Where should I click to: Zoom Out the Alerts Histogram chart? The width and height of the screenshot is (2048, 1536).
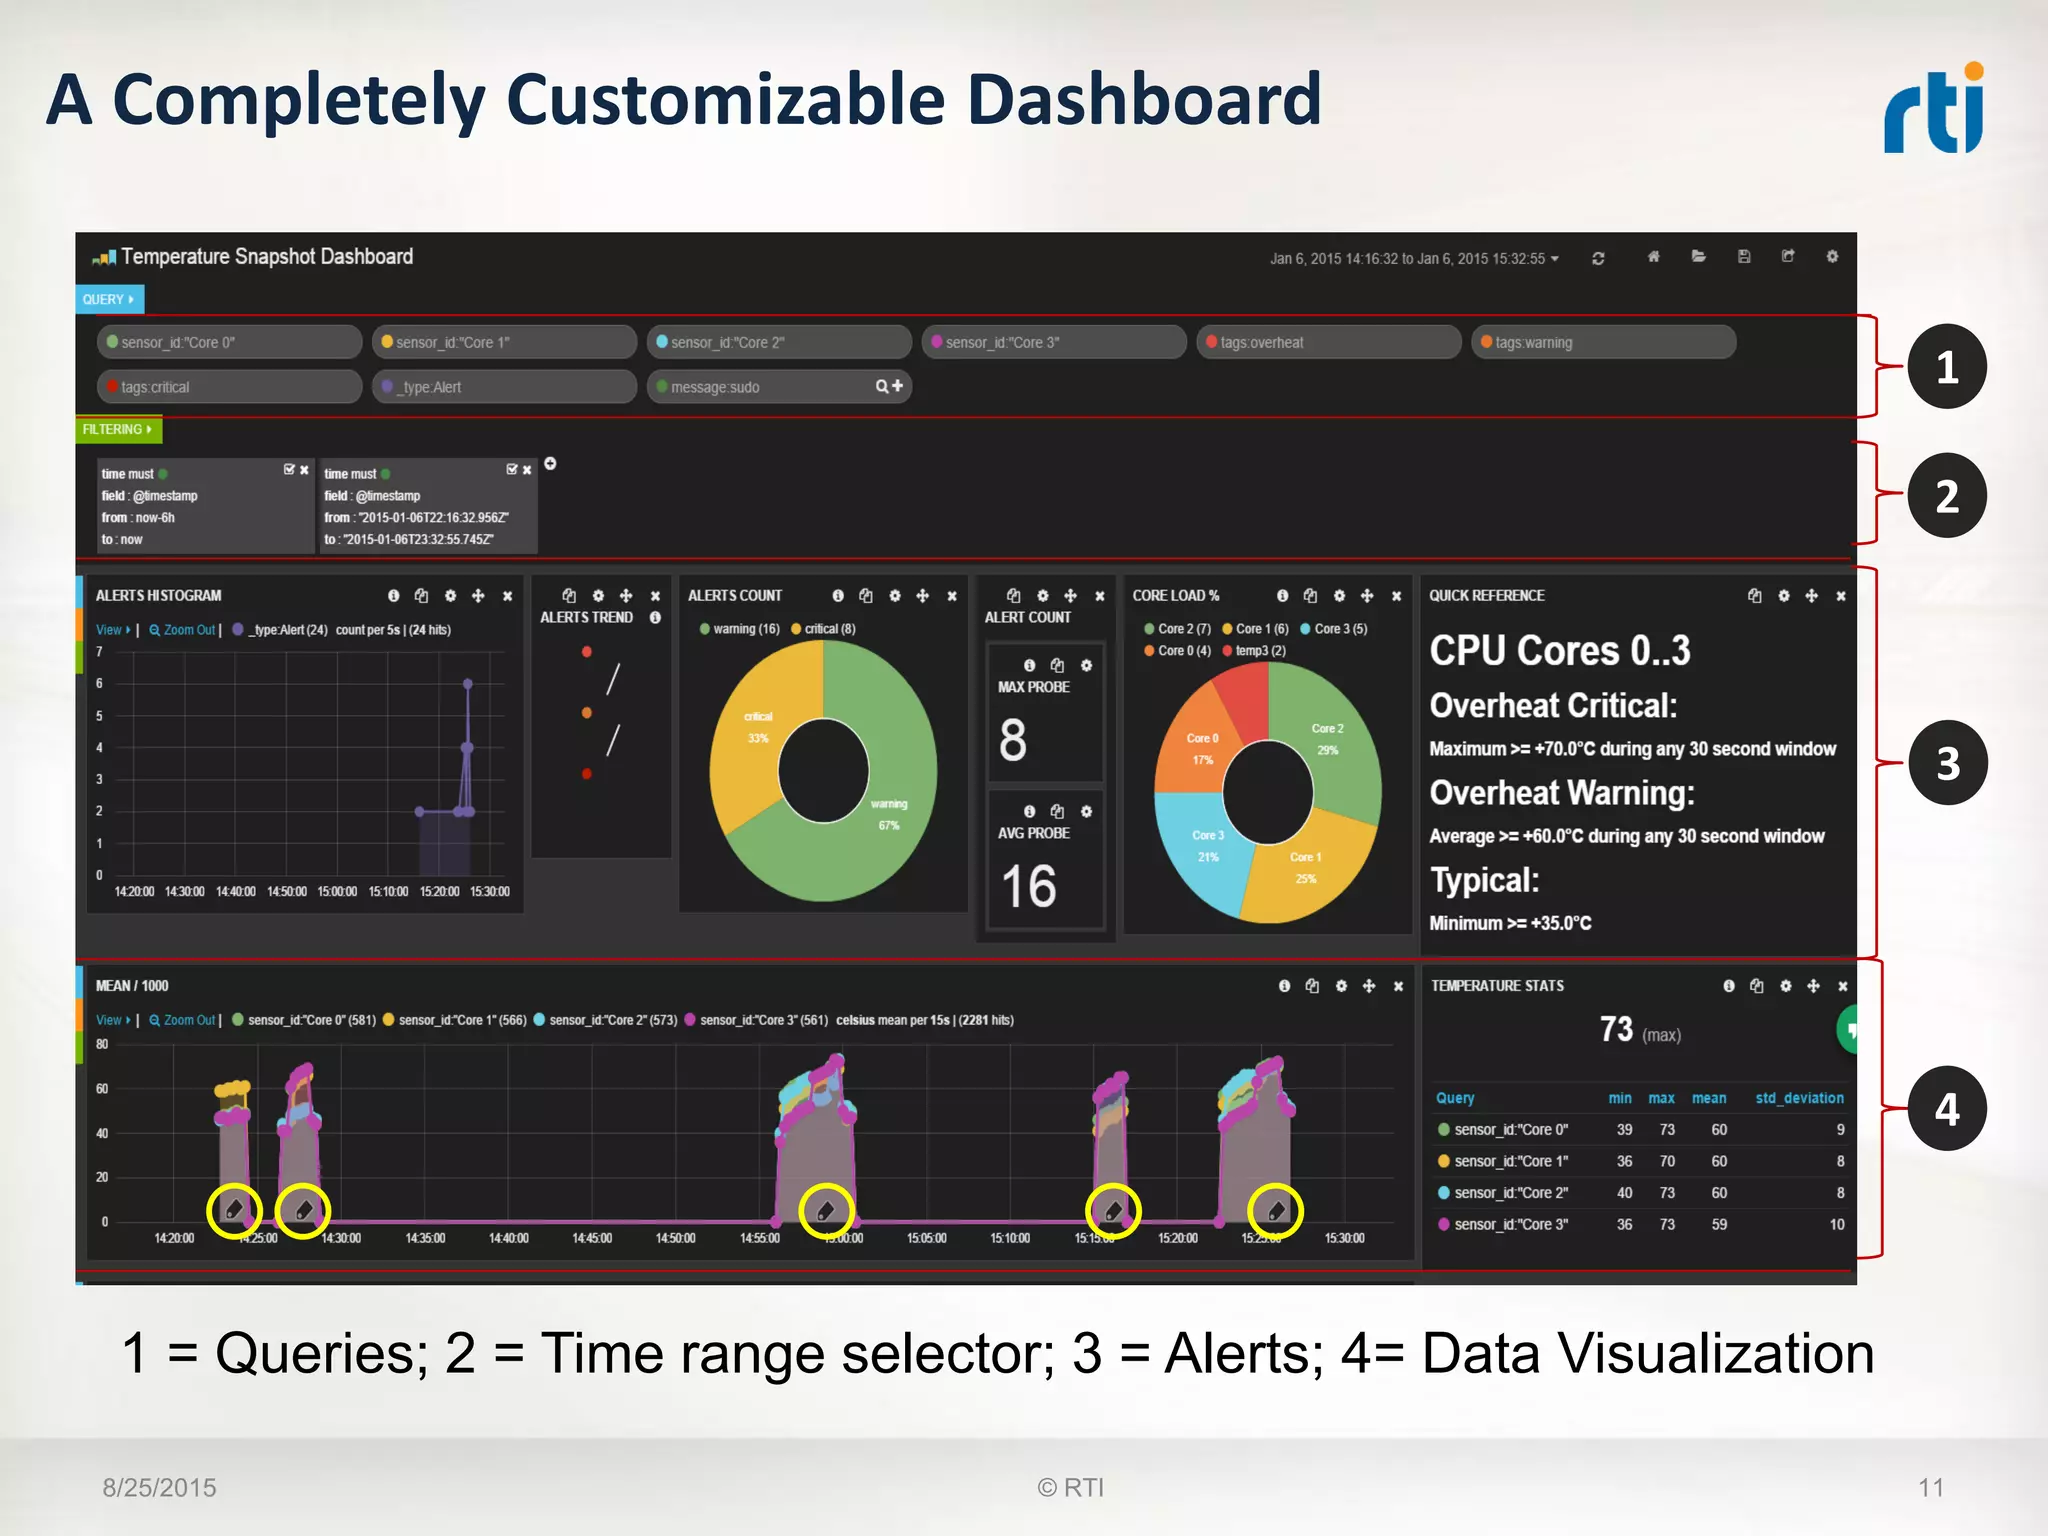[182, 630]
